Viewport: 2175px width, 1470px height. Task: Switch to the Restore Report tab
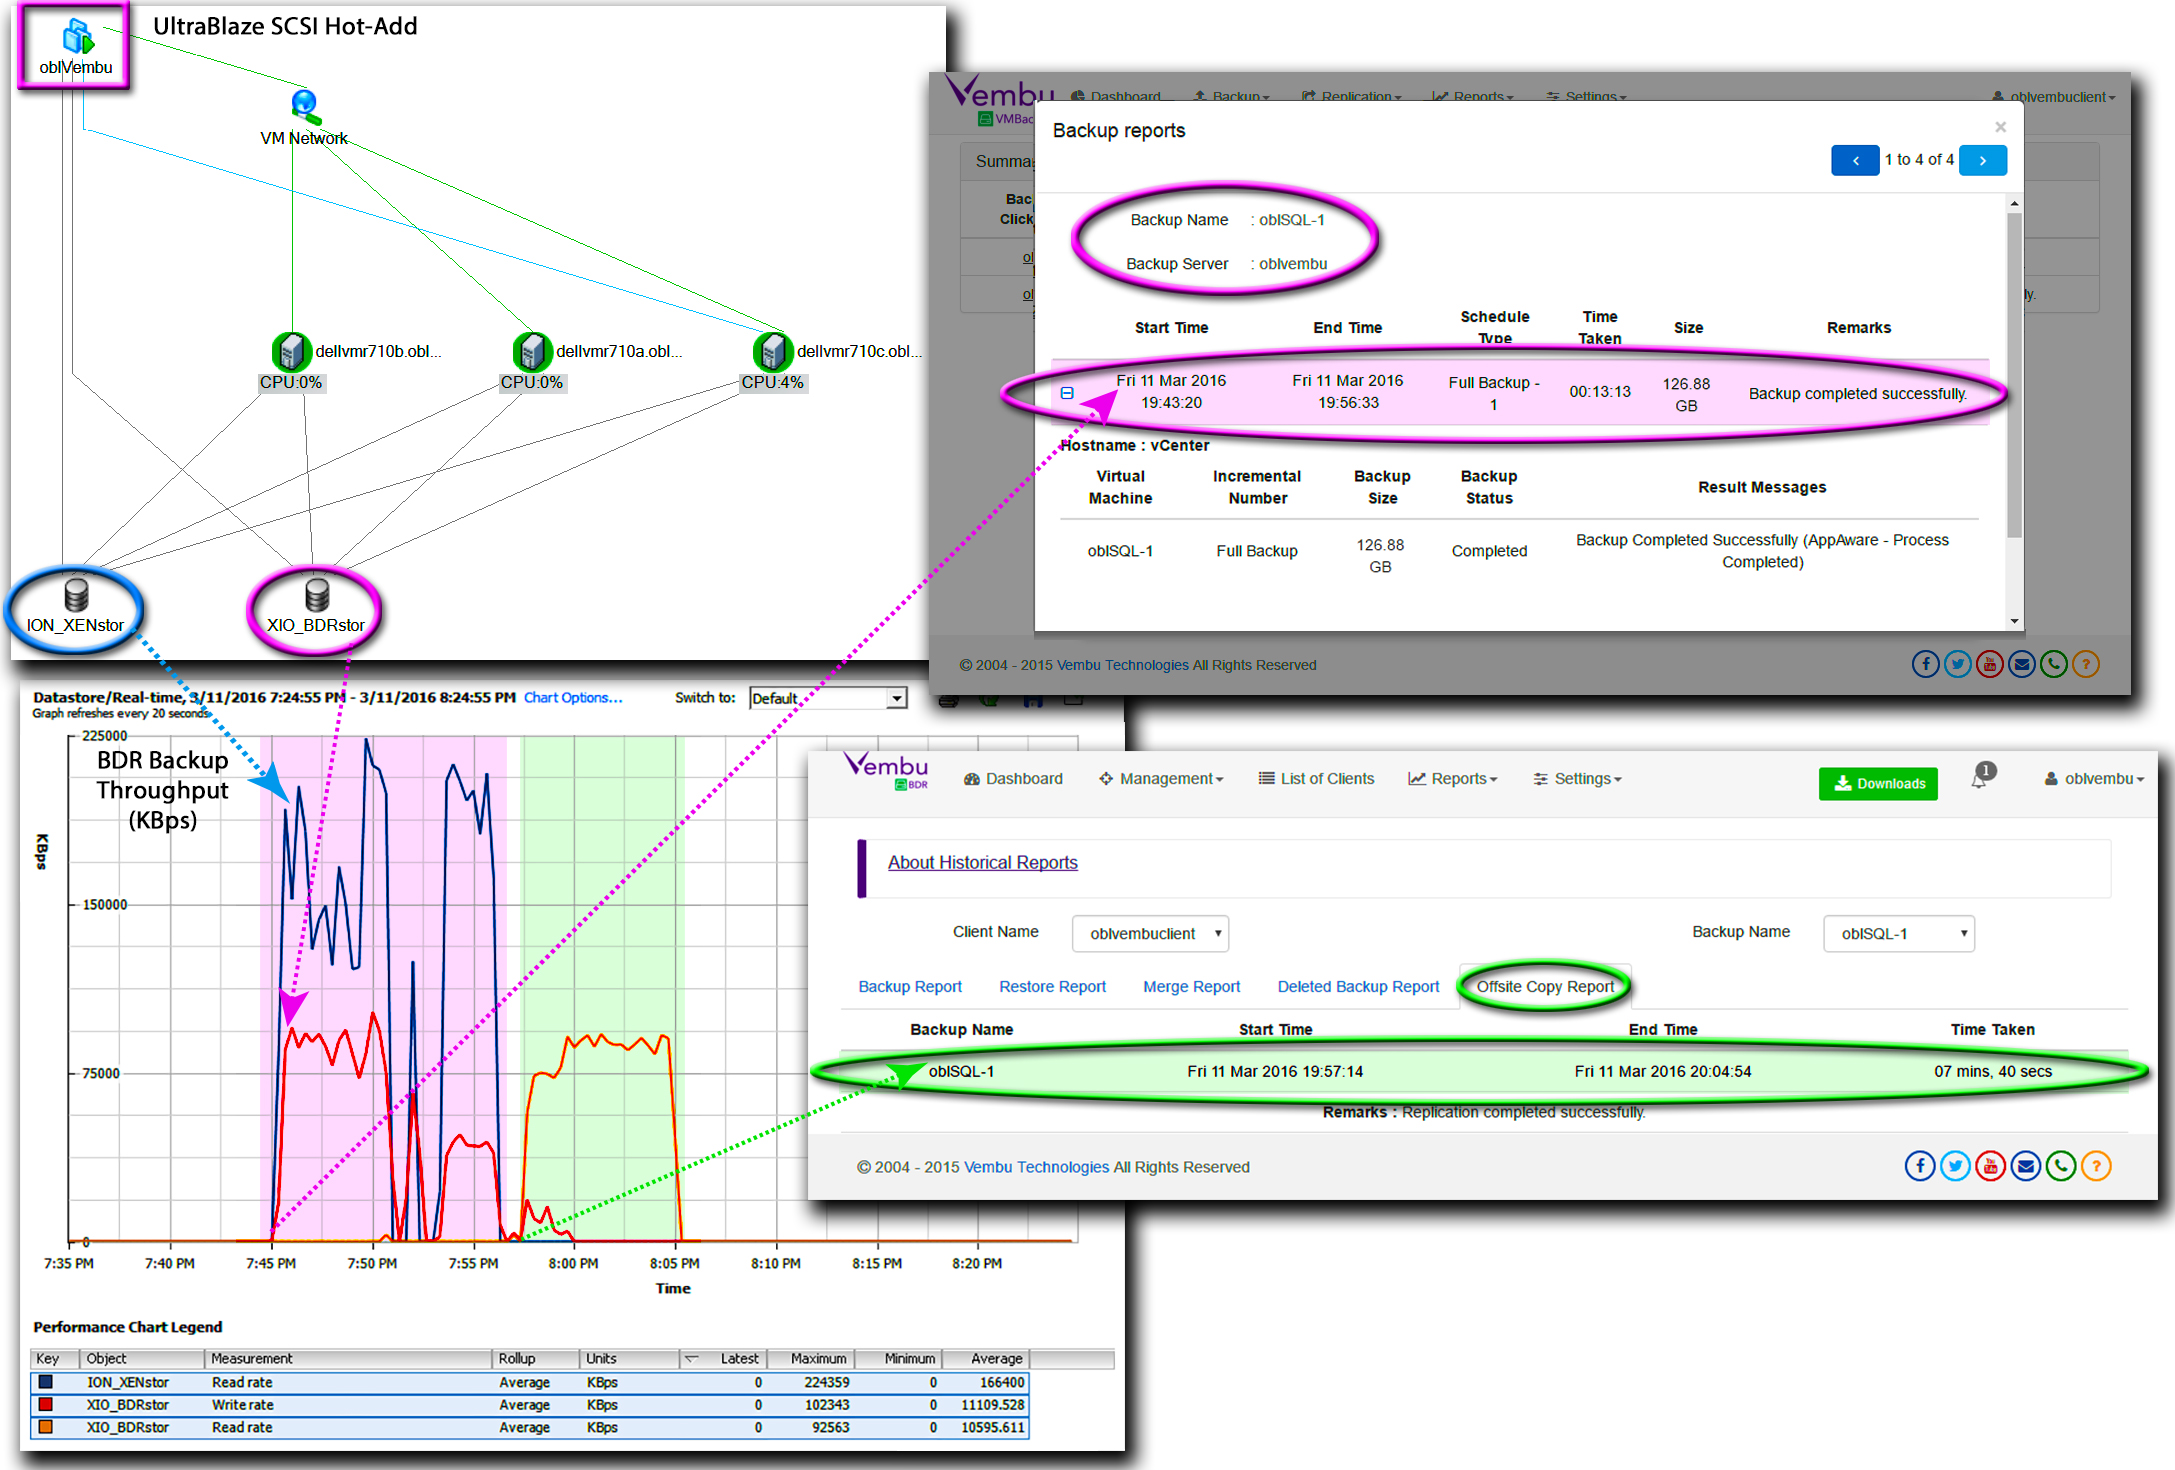coord(1052,987)
